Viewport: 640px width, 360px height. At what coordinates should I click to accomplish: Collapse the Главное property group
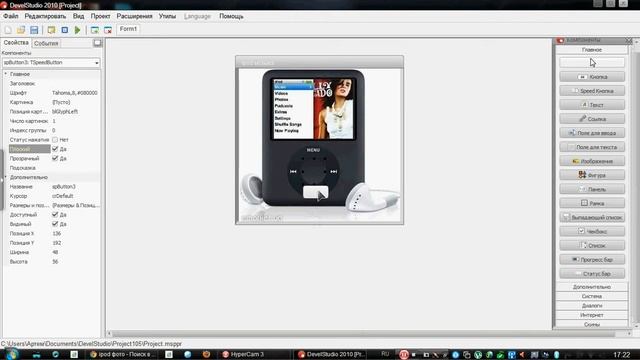click(6, 74)
